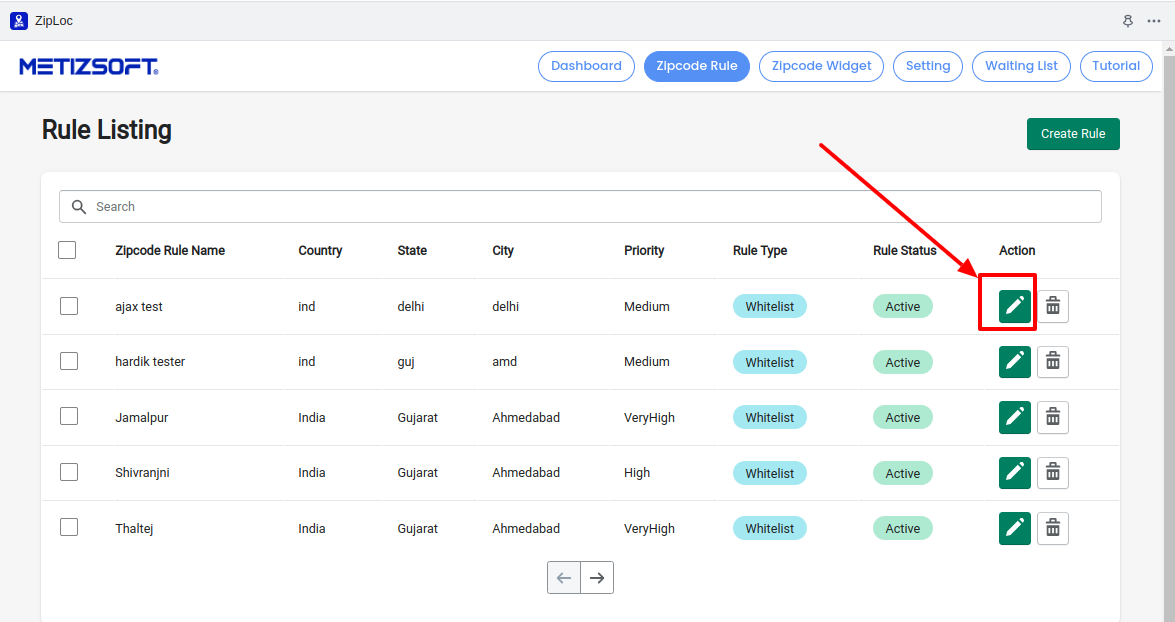Check the Jamalpur rule checkbox

[x=69, y=417]
